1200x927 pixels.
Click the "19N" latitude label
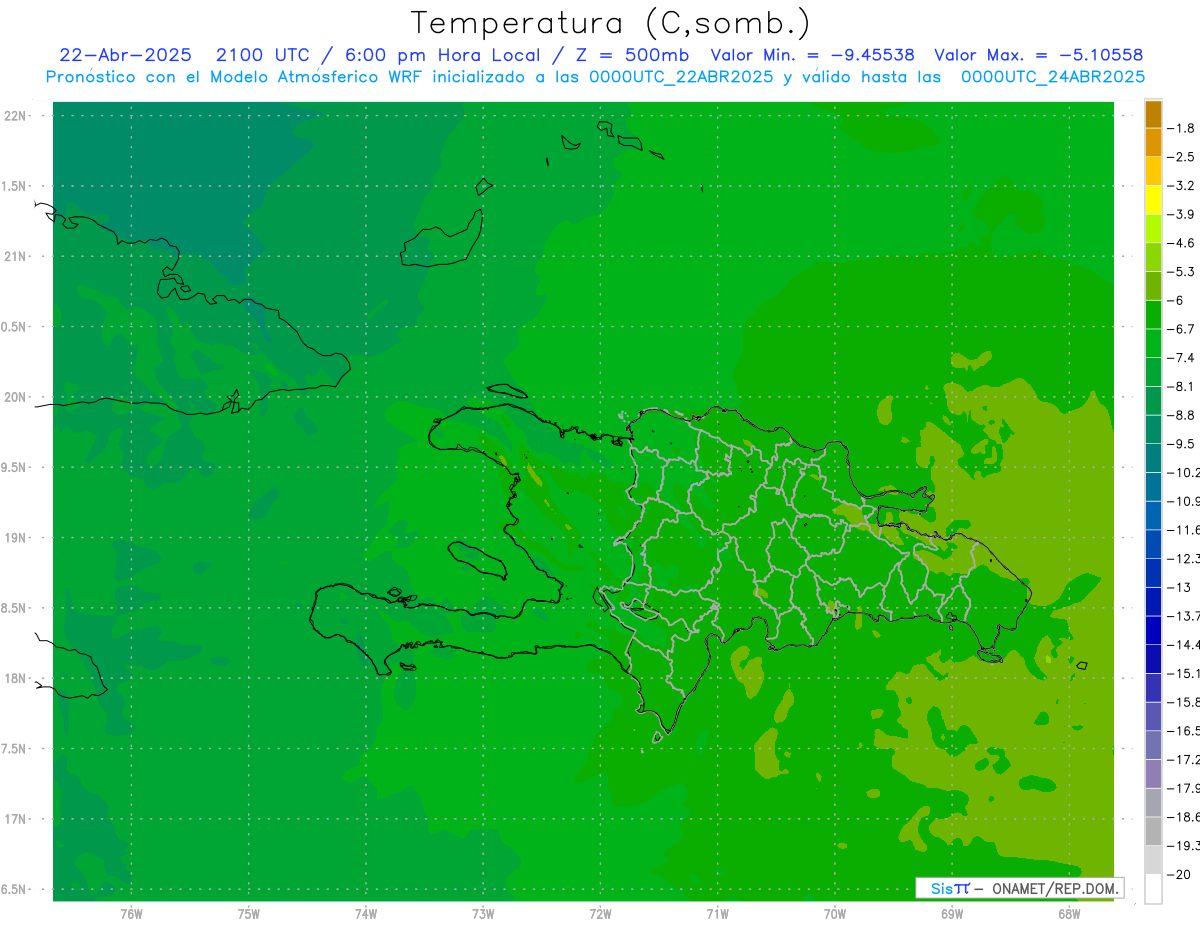click(x=16, y=538)
